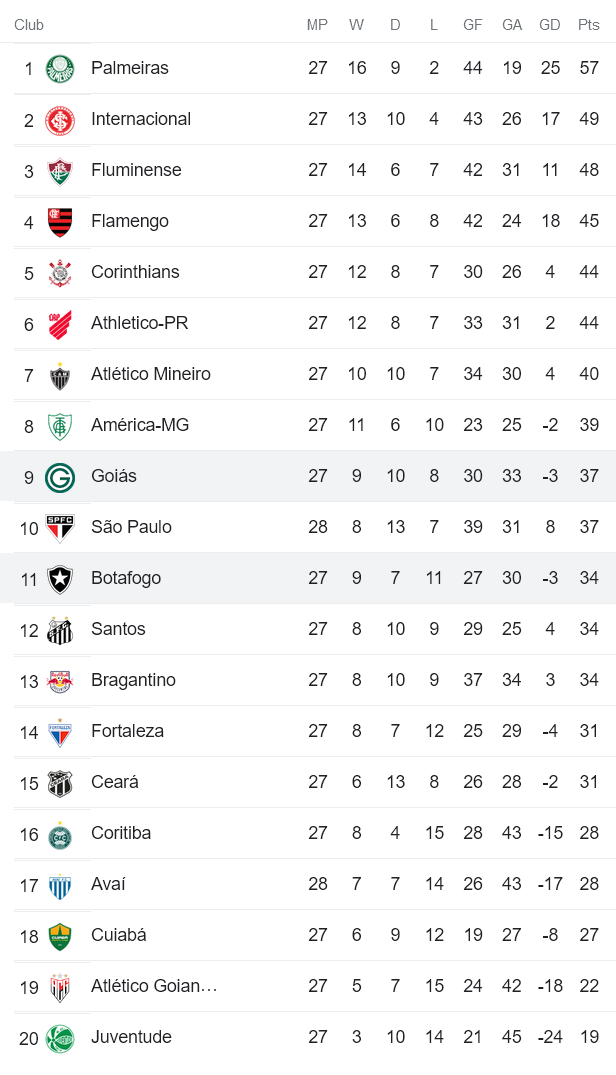This screenshot has width=616, height=1075.
Task: Select the Santos team name
Action: click(118, 629)
